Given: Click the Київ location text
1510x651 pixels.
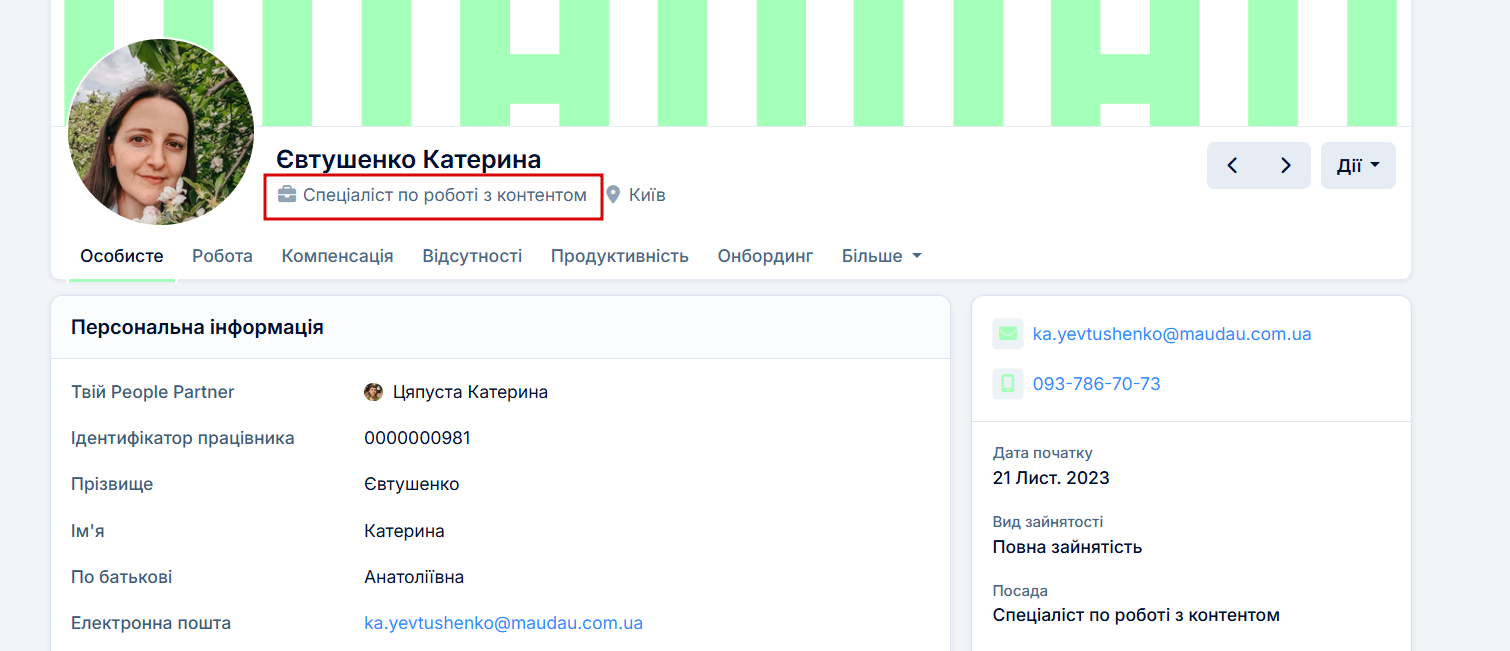Looking at the screenshot, I should (x=647, y=195).
